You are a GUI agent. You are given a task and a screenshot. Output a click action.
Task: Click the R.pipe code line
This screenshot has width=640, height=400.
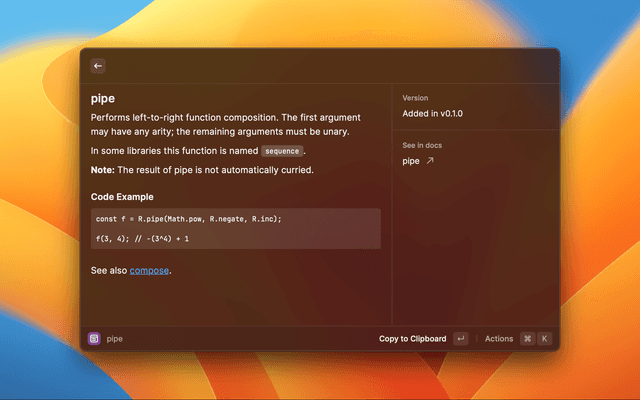tap(182, 219)
